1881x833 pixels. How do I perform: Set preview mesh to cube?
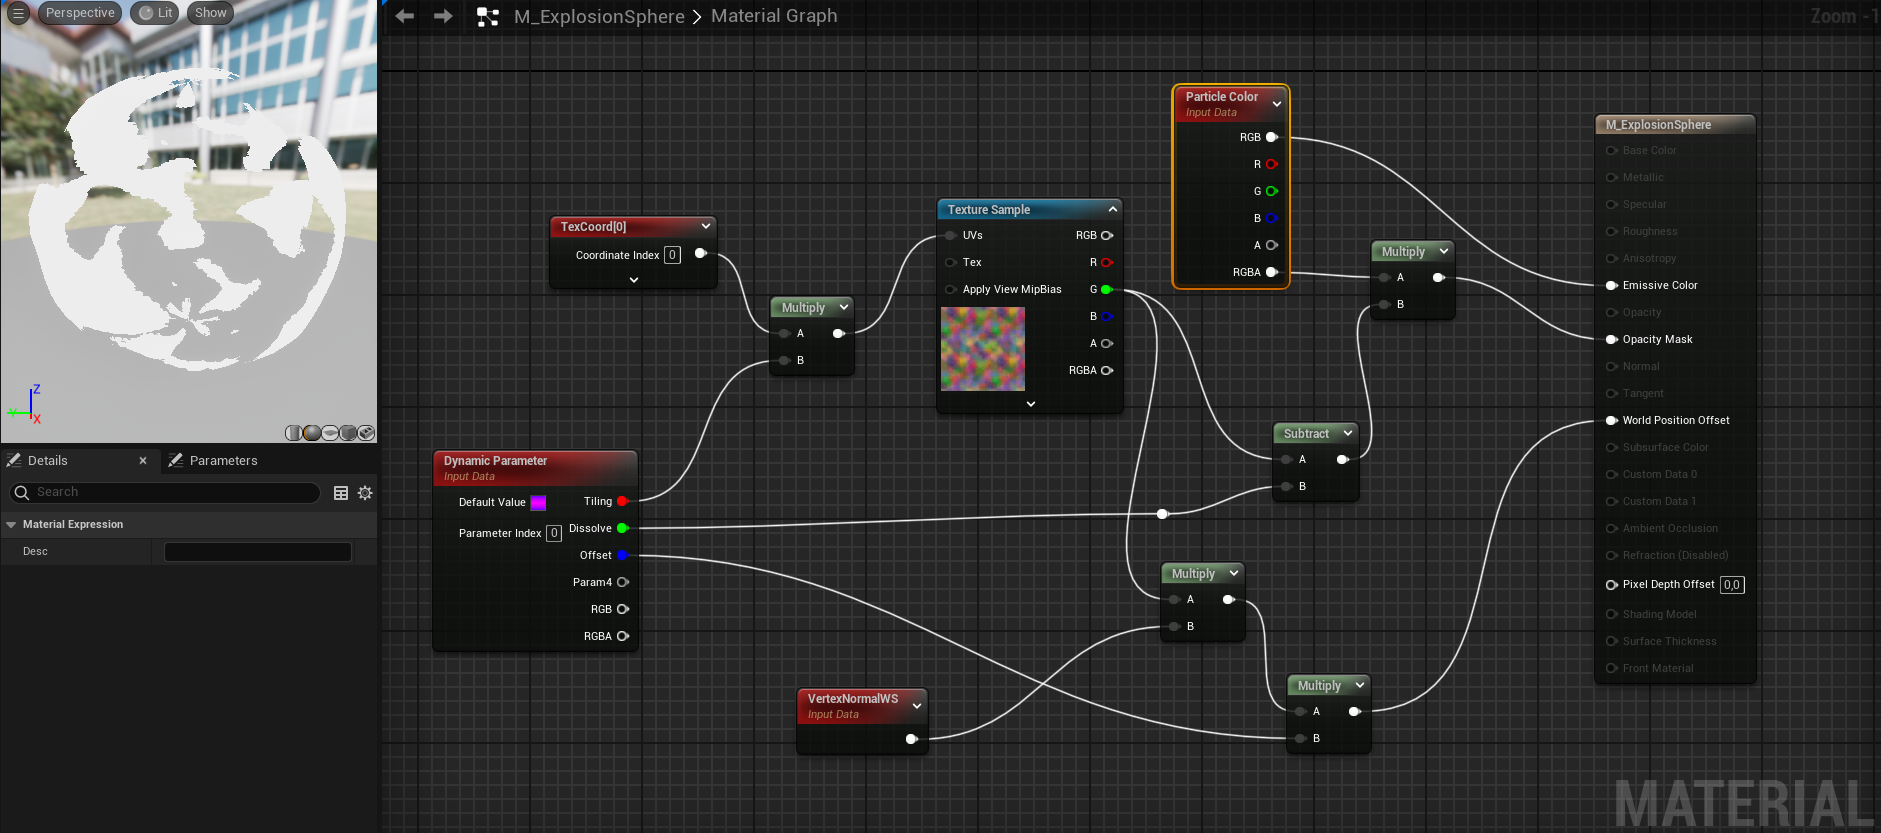click(x=348, y=433)
